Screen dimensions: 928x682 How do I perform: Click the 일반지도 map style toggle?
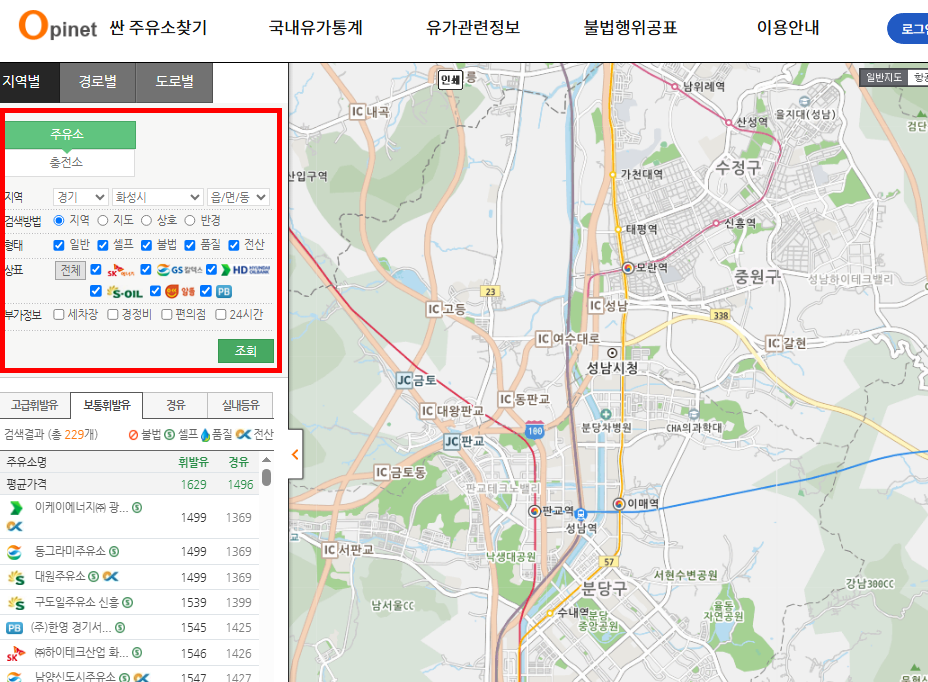(886, 75)
